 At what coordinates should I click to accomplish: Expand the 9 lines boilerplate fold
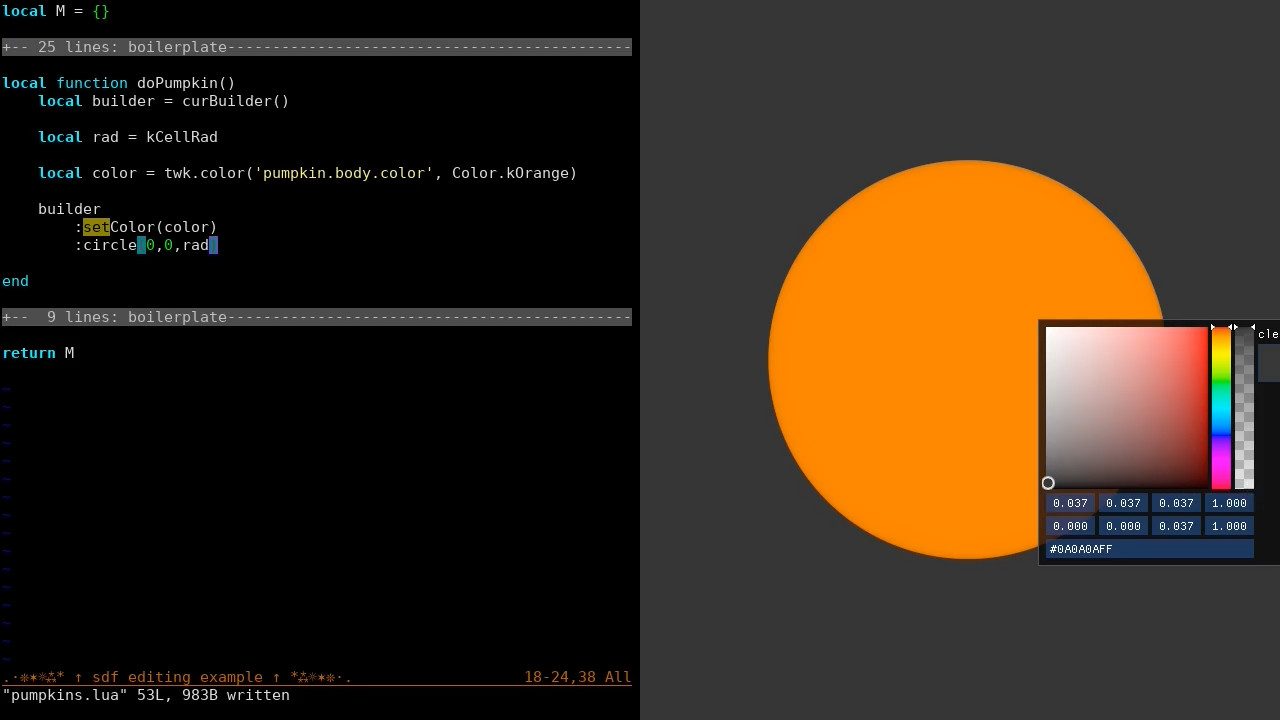tap(317, 317)
